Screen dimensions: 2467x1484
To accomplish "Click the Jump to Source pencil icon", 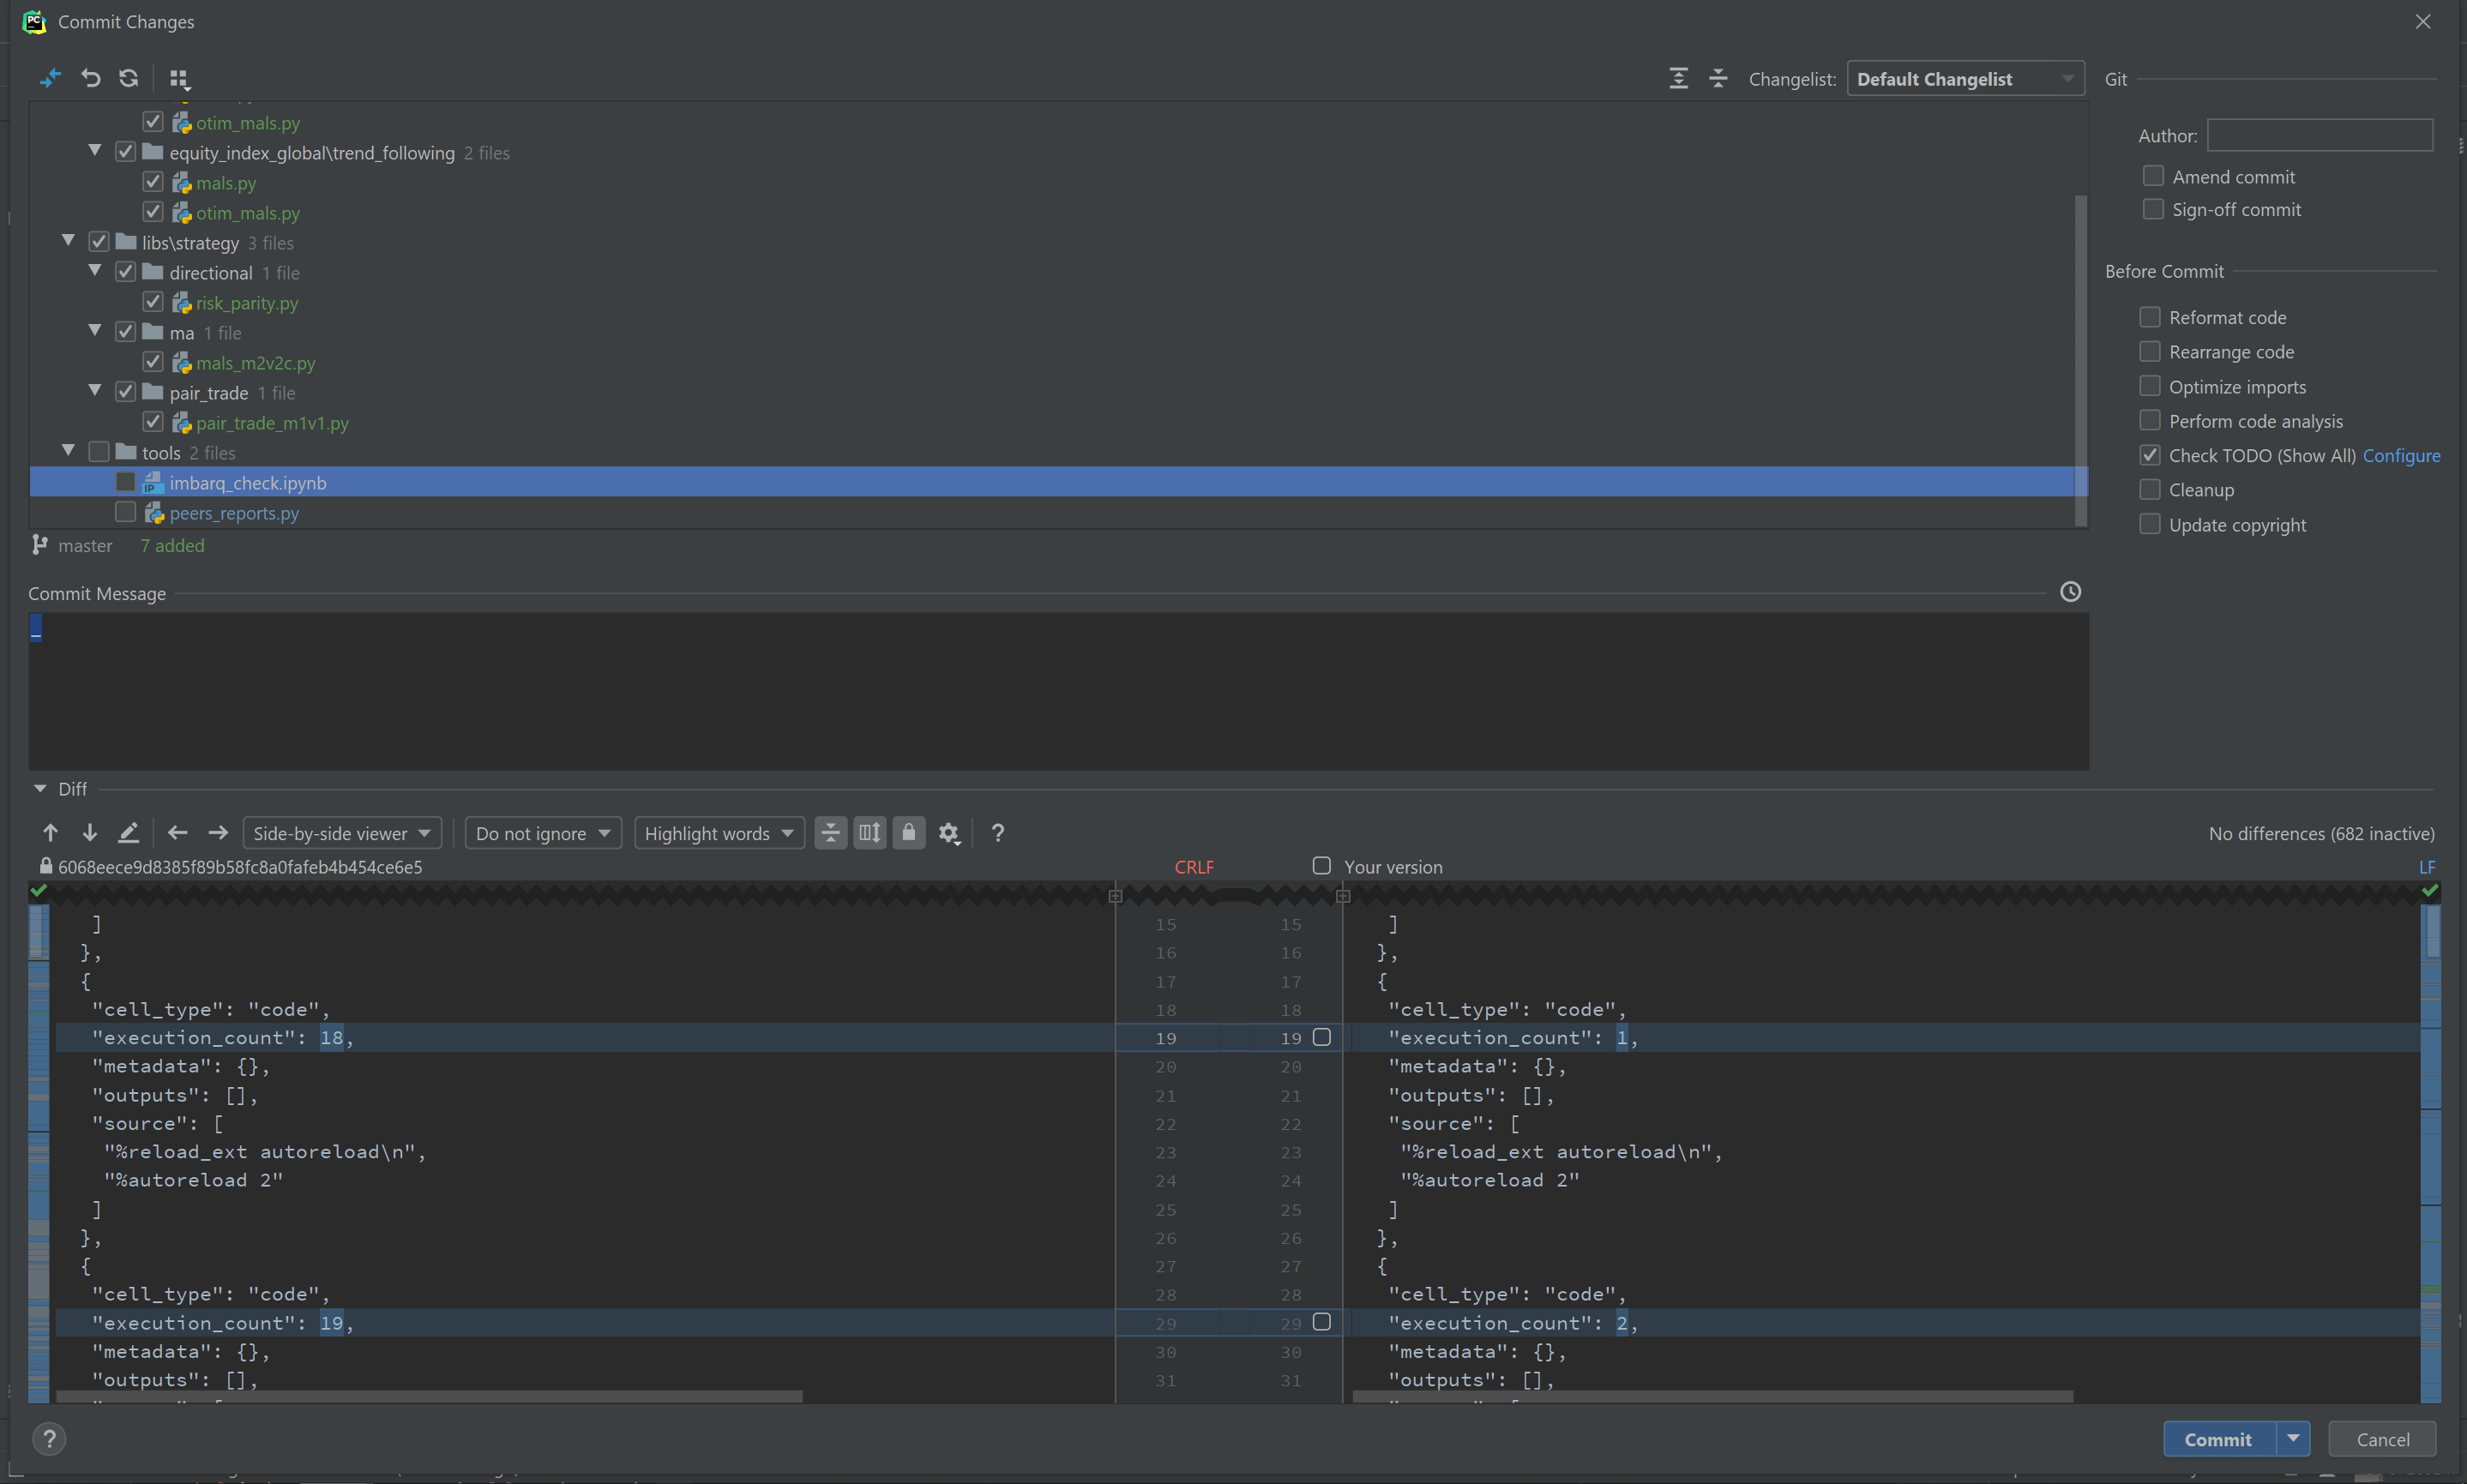I will coord(129,833).
